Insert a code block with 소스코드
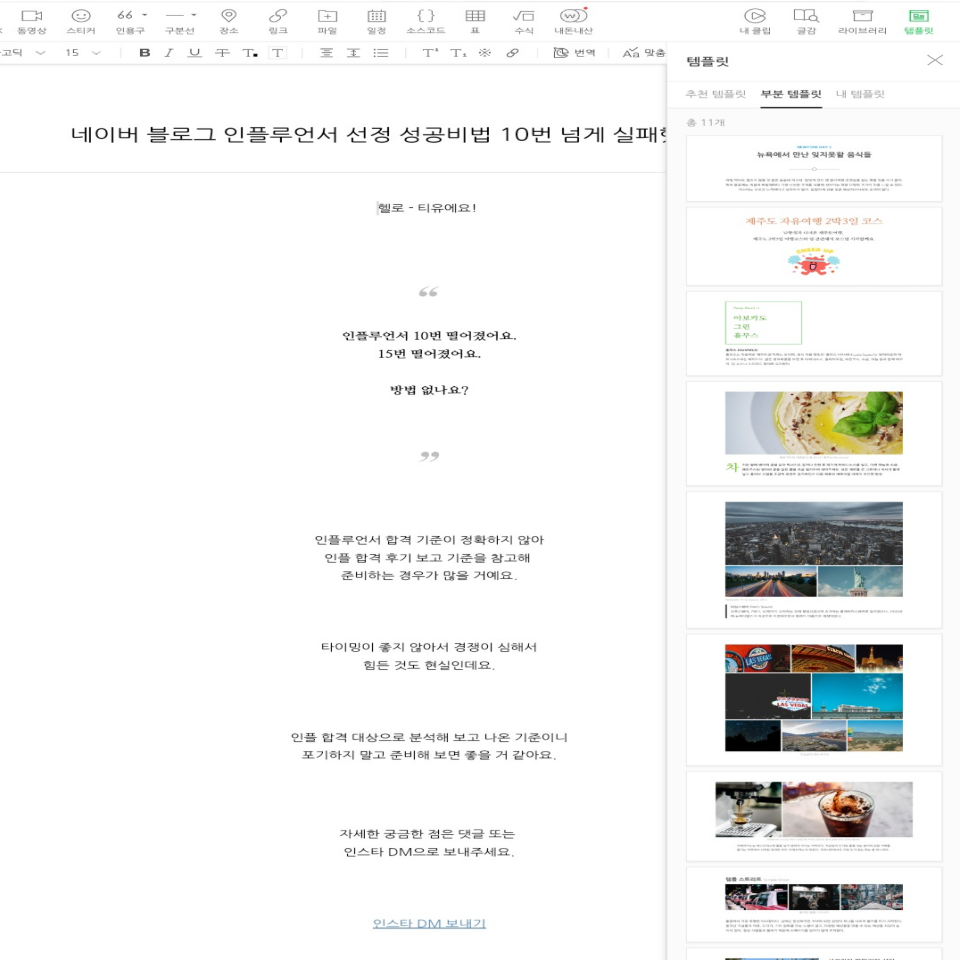This screenshot has width=960, height=960. (426, 21)
